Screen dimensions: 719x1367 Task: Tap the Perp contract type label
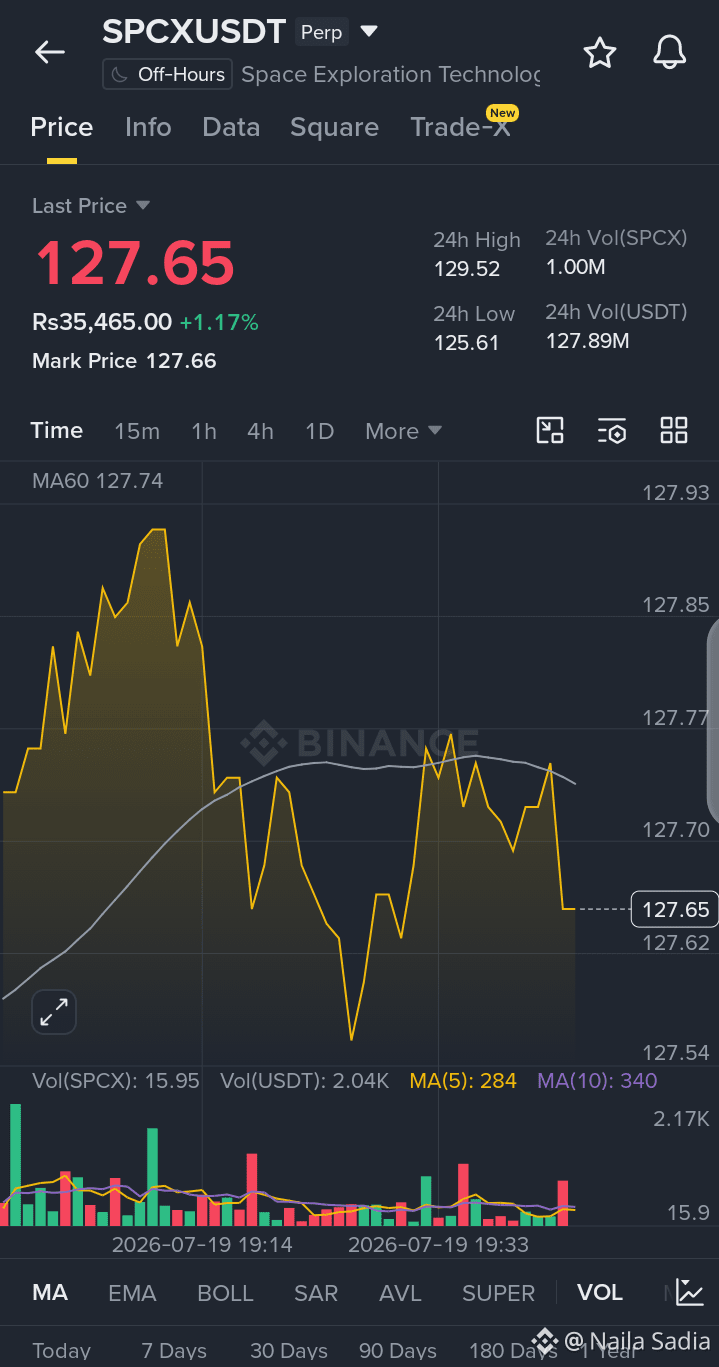click(x=322, y=33)
